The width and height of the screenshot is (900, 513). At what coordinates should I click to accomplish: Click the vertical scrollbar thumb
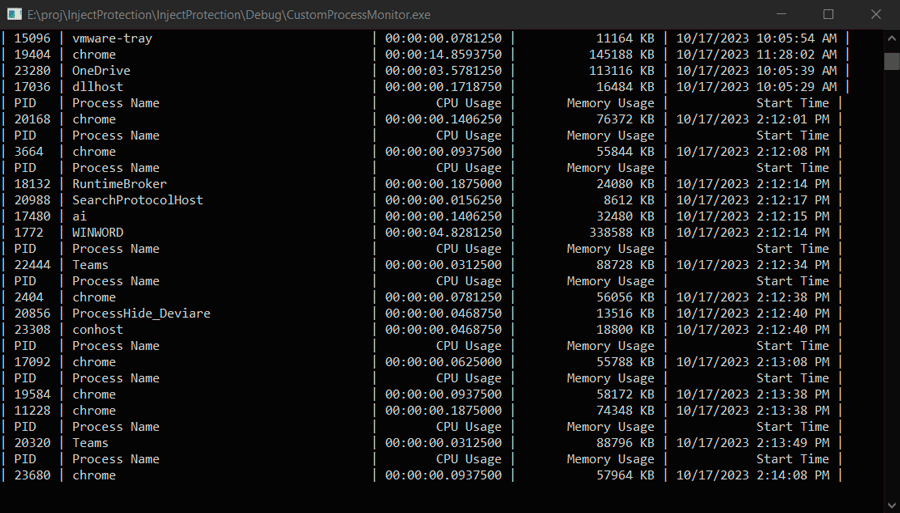tap(891, 61)
